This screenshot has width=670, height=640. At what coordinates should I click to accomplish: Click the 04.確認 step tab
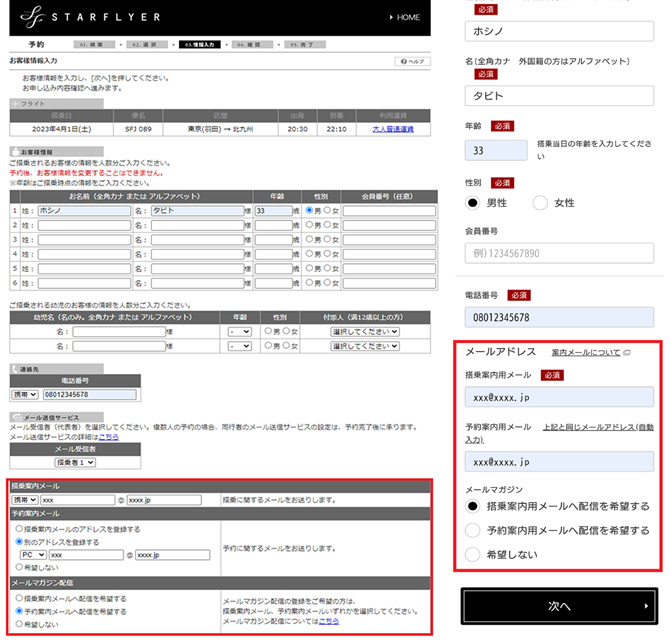[x=247, y=45]
